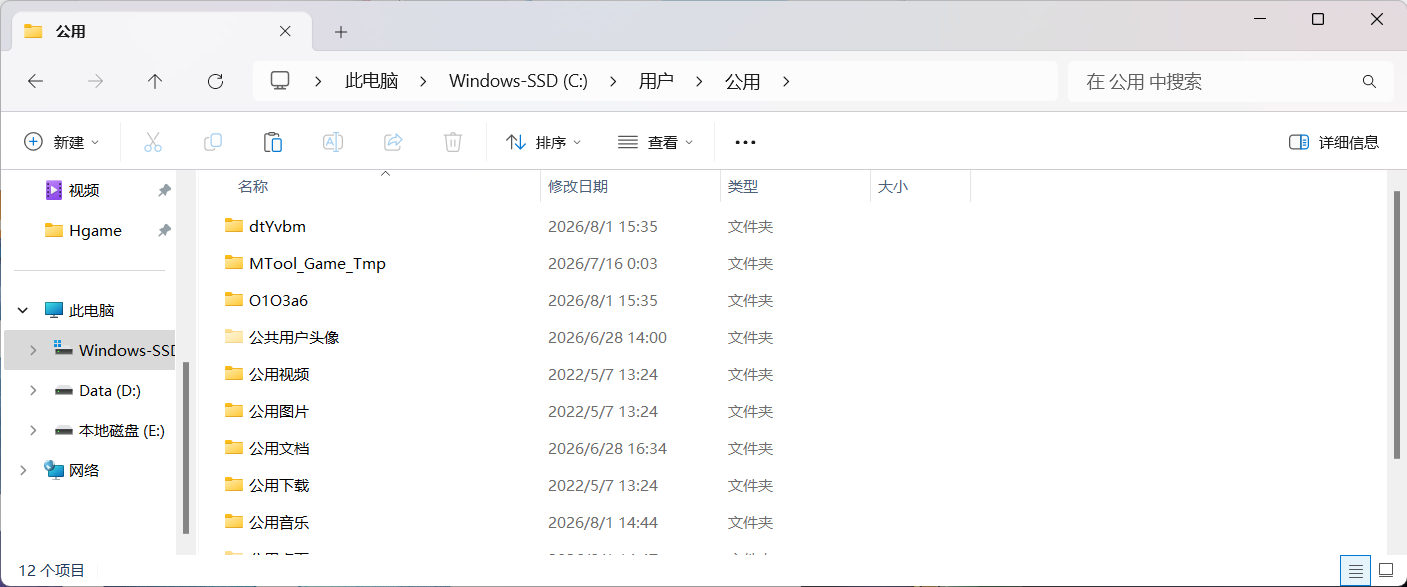Click date 2026/7/16 0:03 cell
The width and height of the screenshot is (1407, 587).
(x=603, y=263)
